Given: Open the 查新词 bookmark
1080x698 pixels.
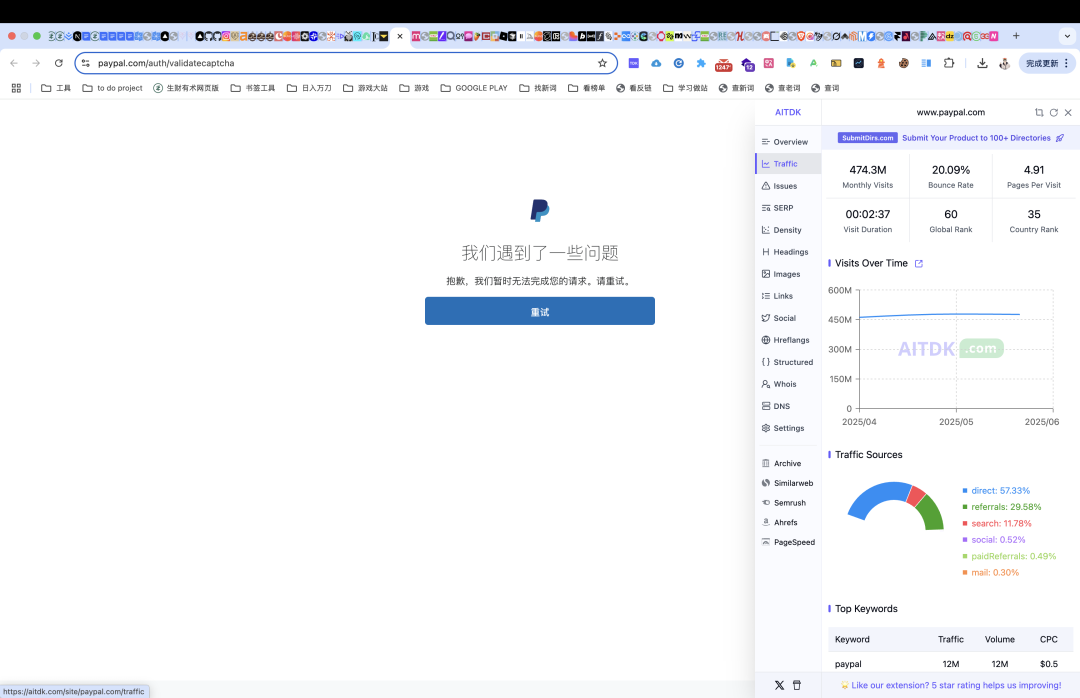Looking at the screenshot, I should [x=736, y=88].
